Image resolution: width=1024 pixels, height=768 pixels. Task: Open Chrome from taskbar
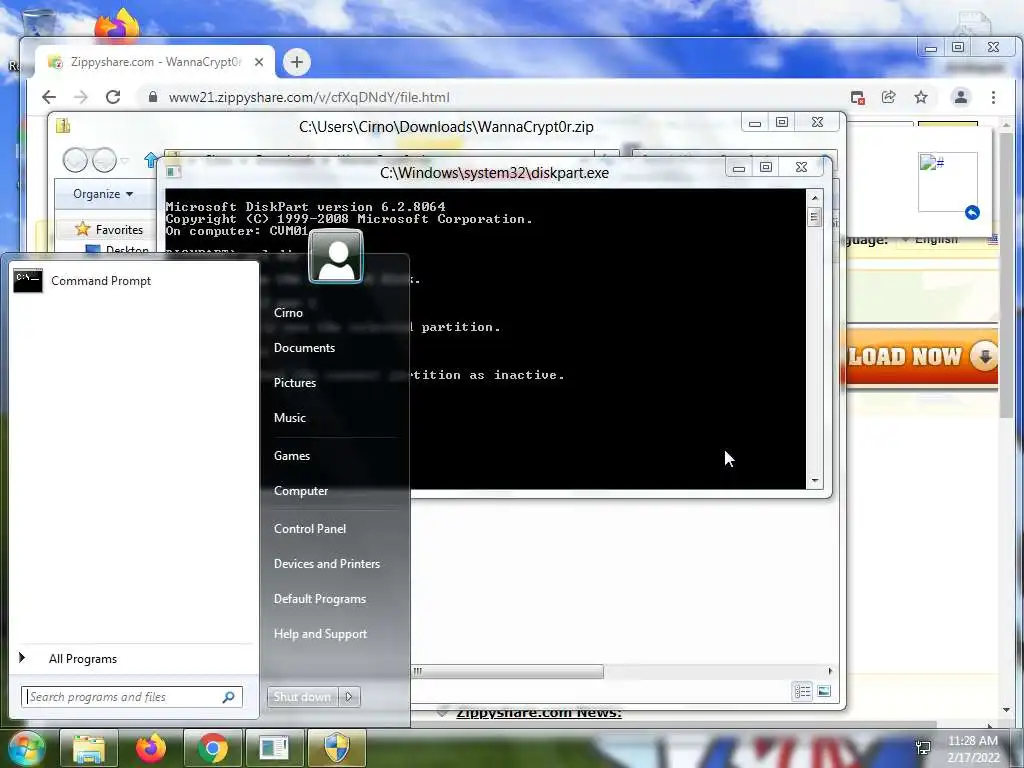point(213,748)
